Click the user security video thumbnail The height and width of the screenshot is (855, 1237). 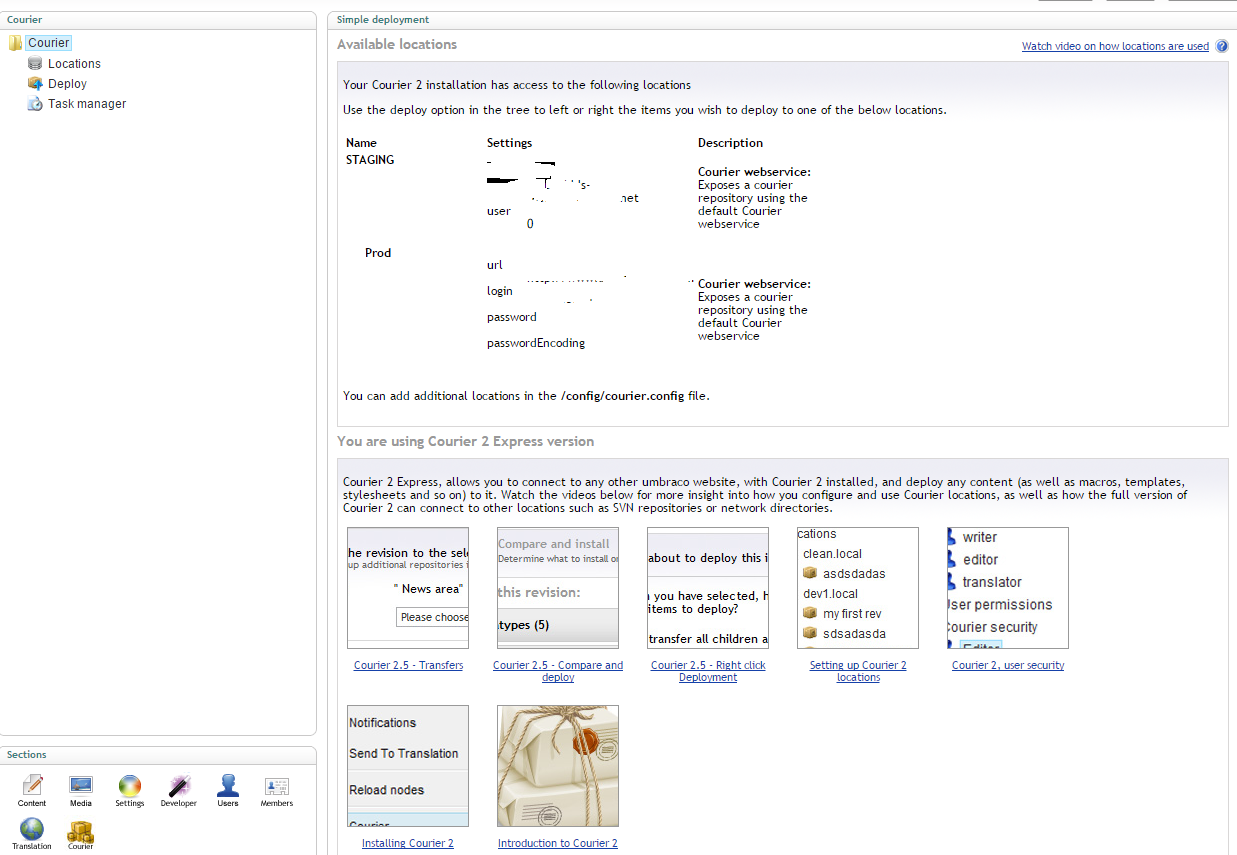(x=1008, y=588)
